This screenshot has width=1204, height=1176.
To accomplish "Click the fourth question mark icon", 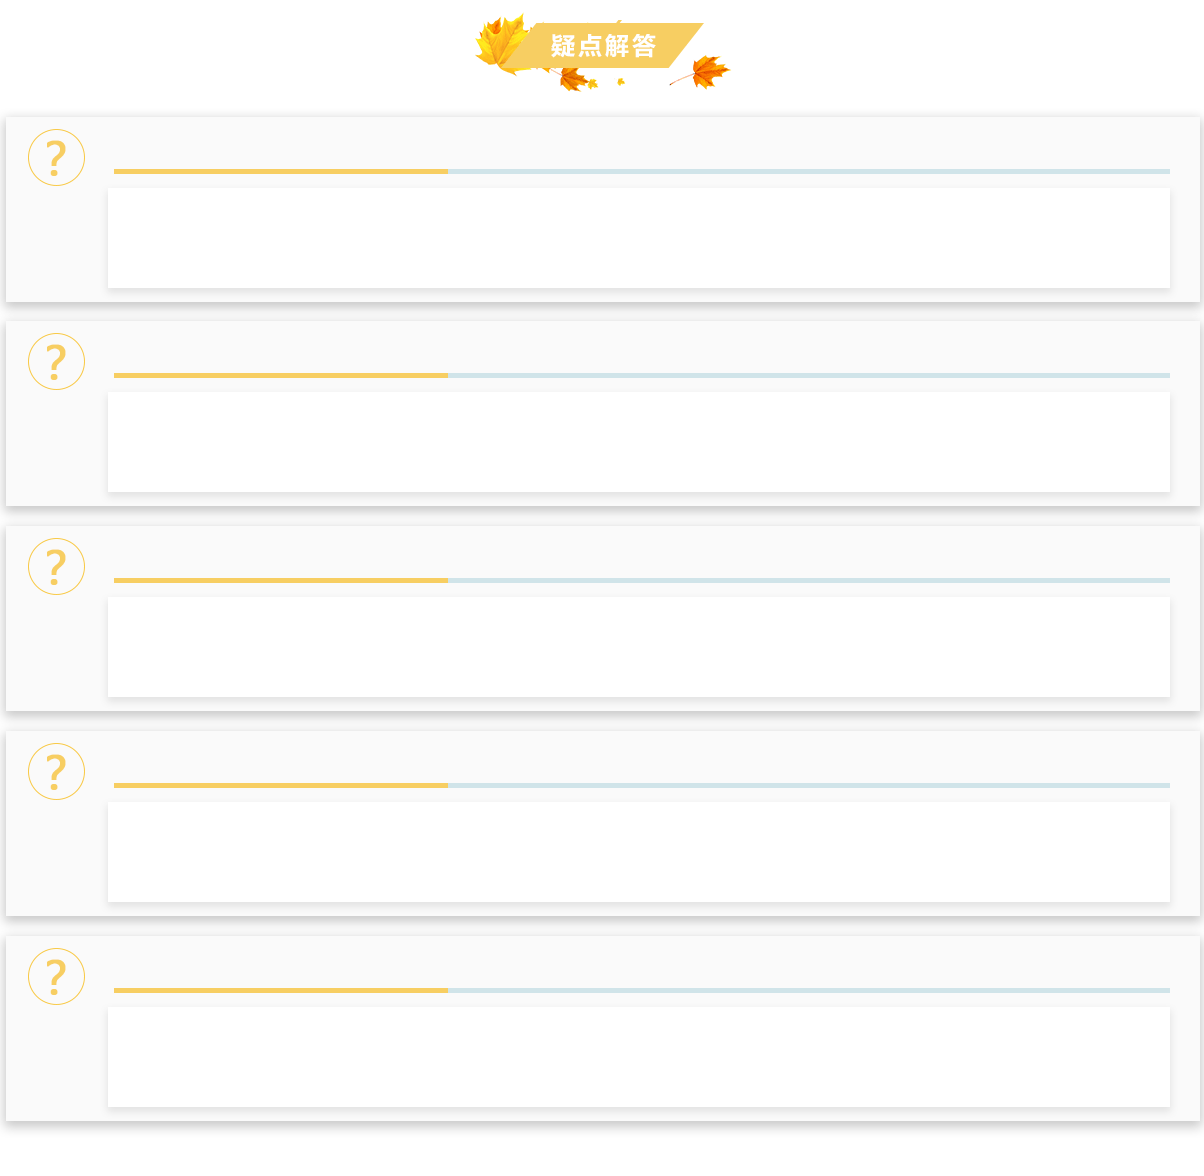I will click(x=56, y=771).
